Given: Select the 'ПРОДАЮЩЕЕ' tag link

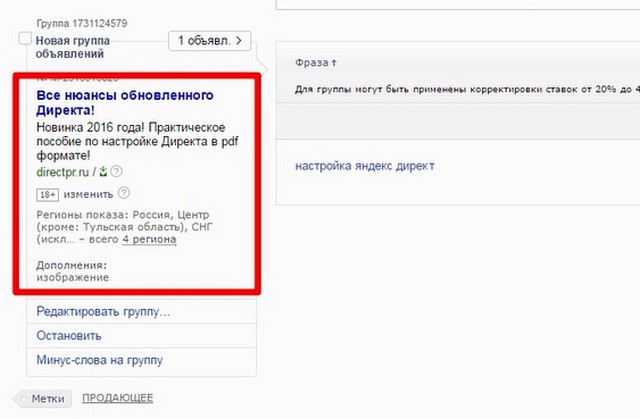Looking at the screenshot, I should click(x=118, y=398).
